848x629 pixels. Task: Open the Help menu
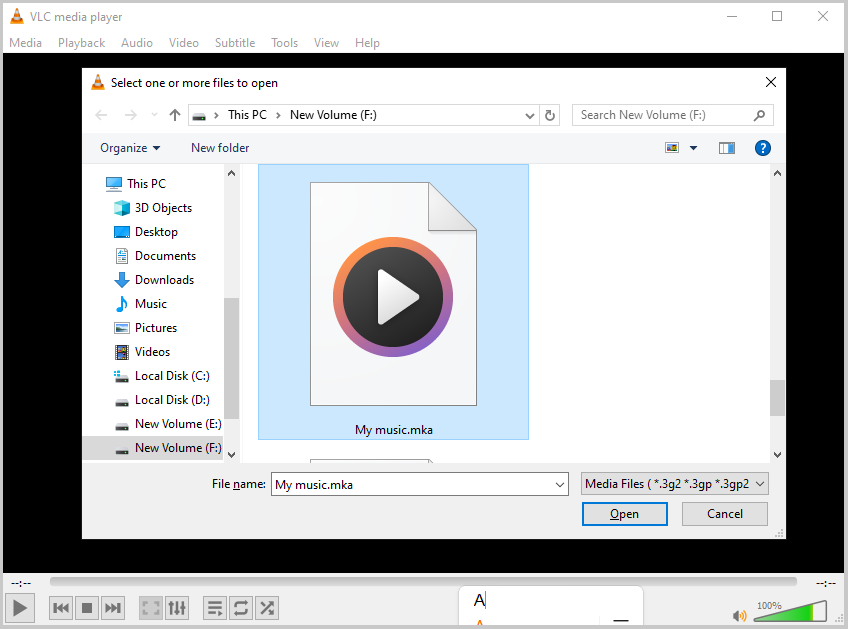pos(367,43)
